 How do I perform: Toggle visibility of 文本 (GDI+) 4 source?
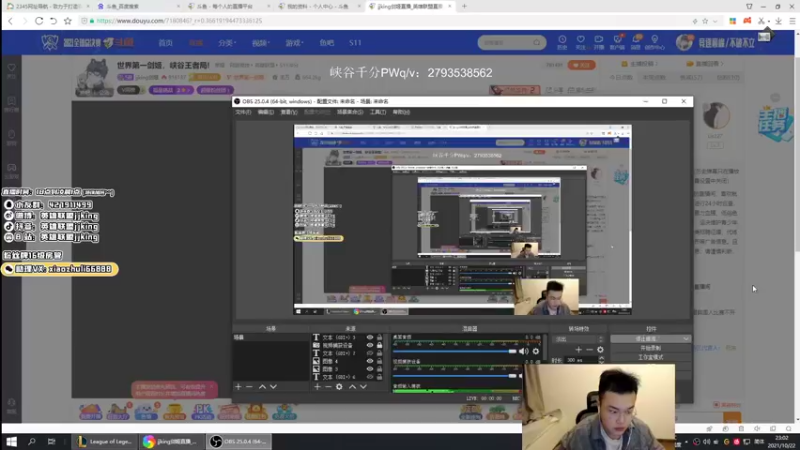[370, 377]
